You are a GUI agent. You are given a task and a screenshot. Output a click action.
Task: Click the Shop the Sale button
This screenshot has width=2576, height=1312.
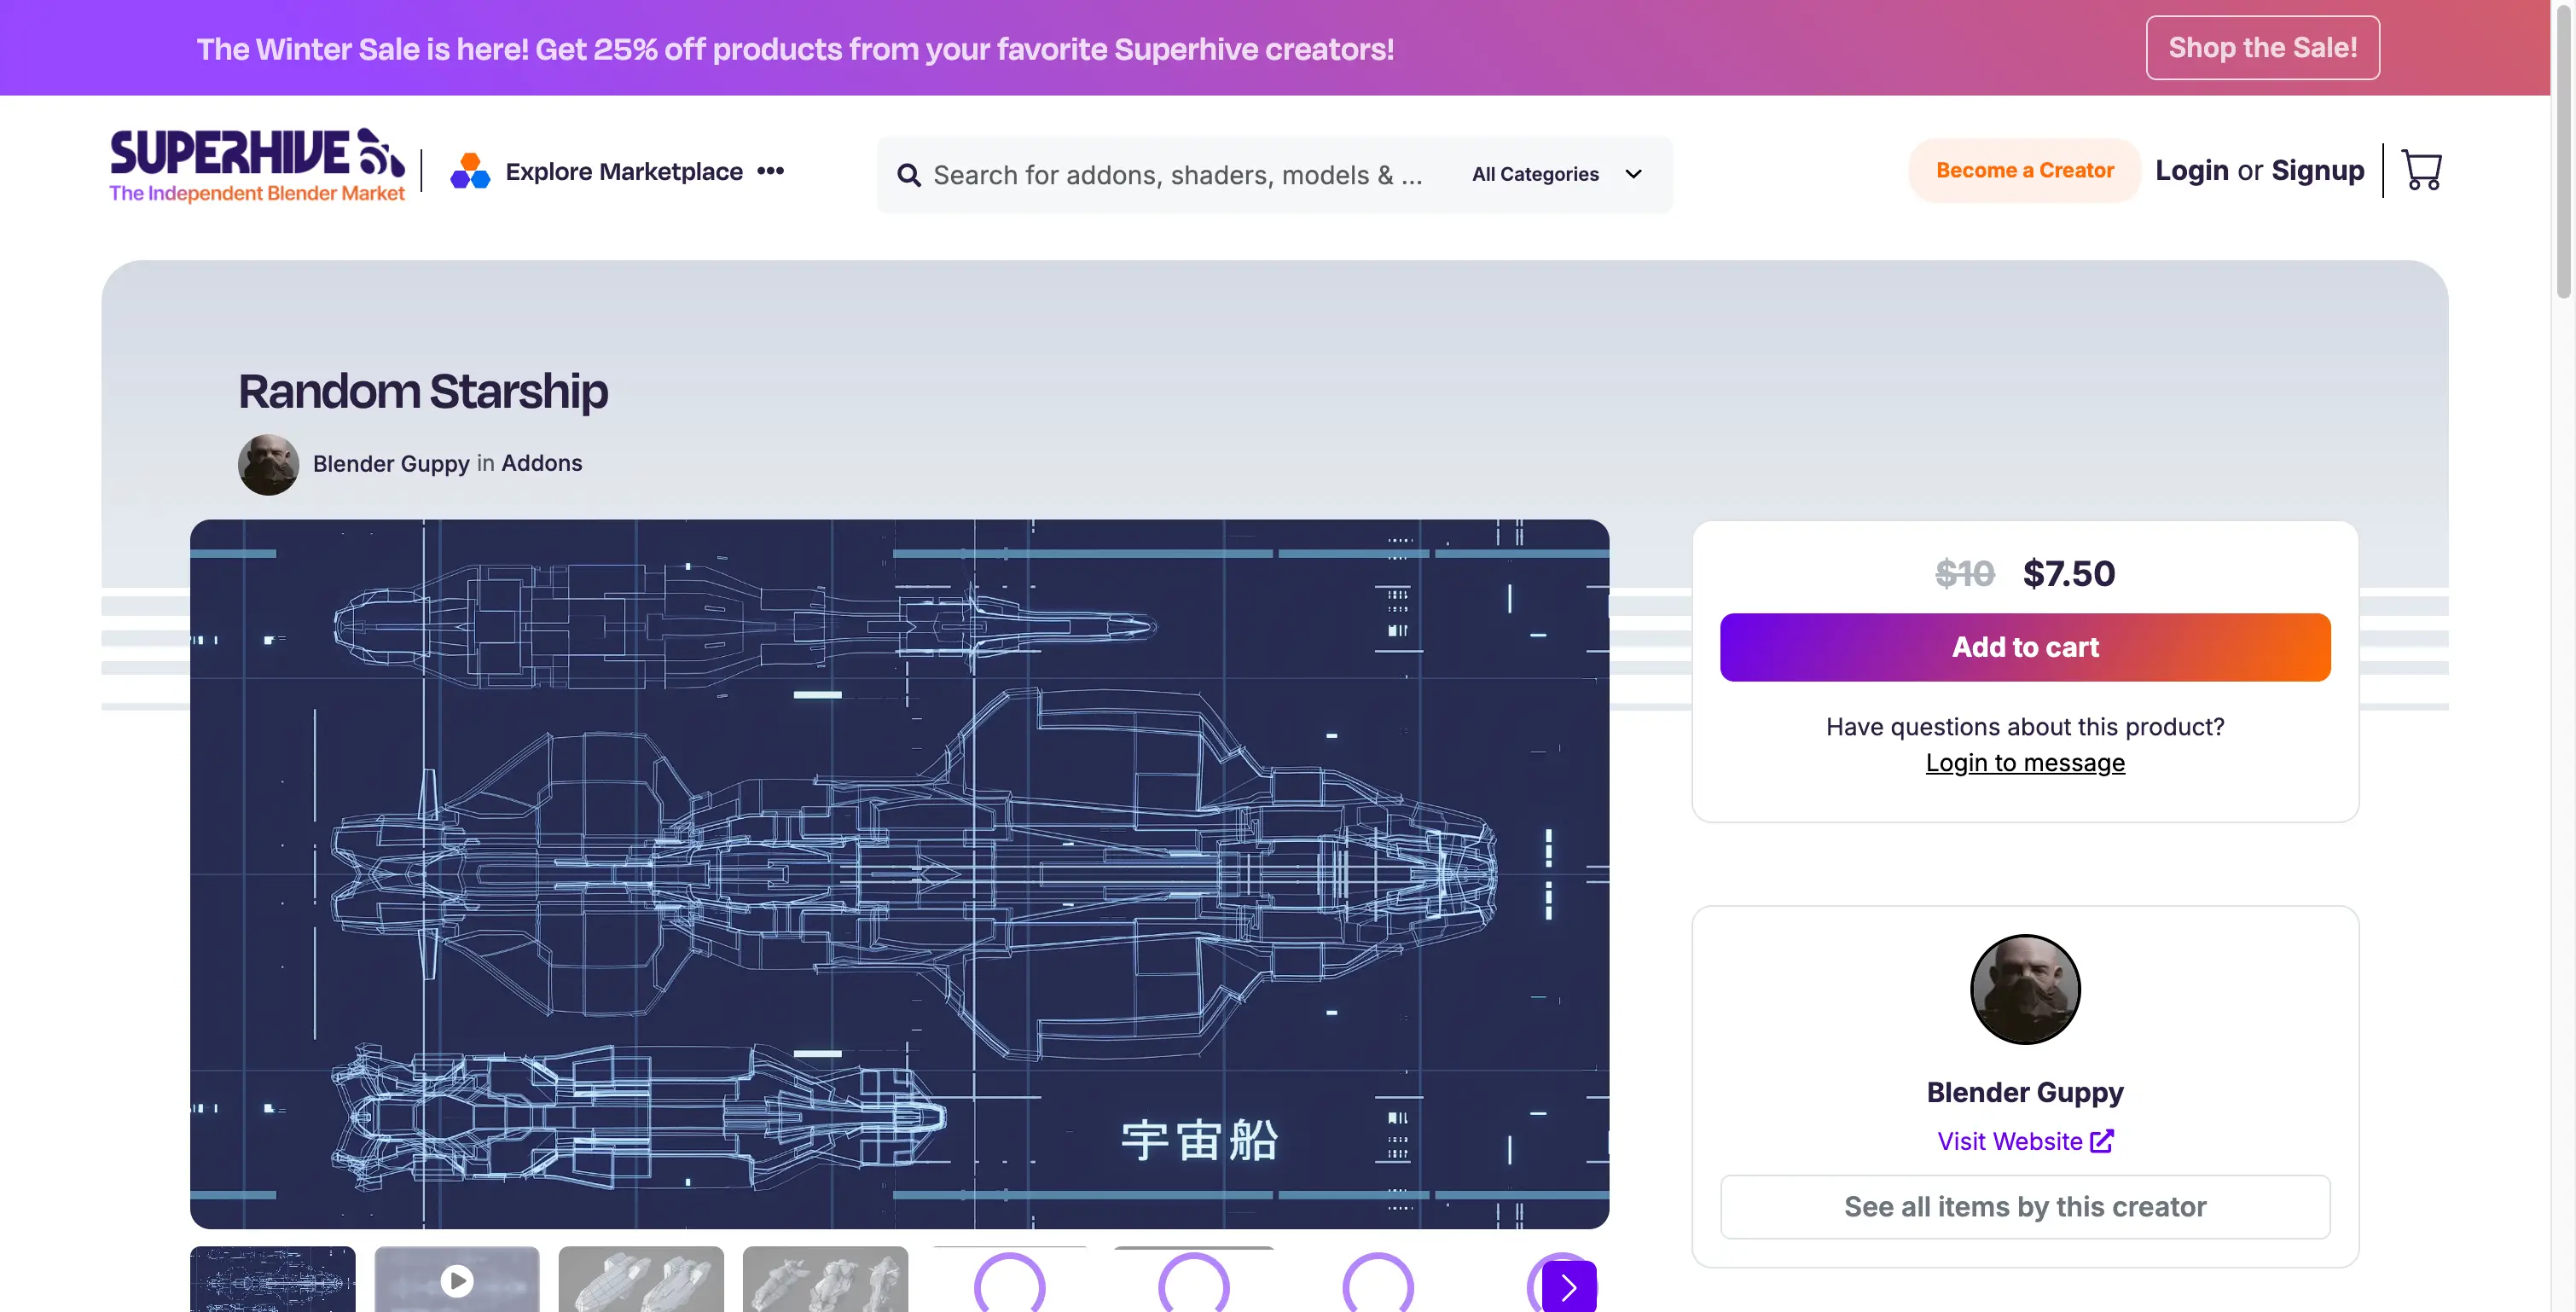(2262, 47)
